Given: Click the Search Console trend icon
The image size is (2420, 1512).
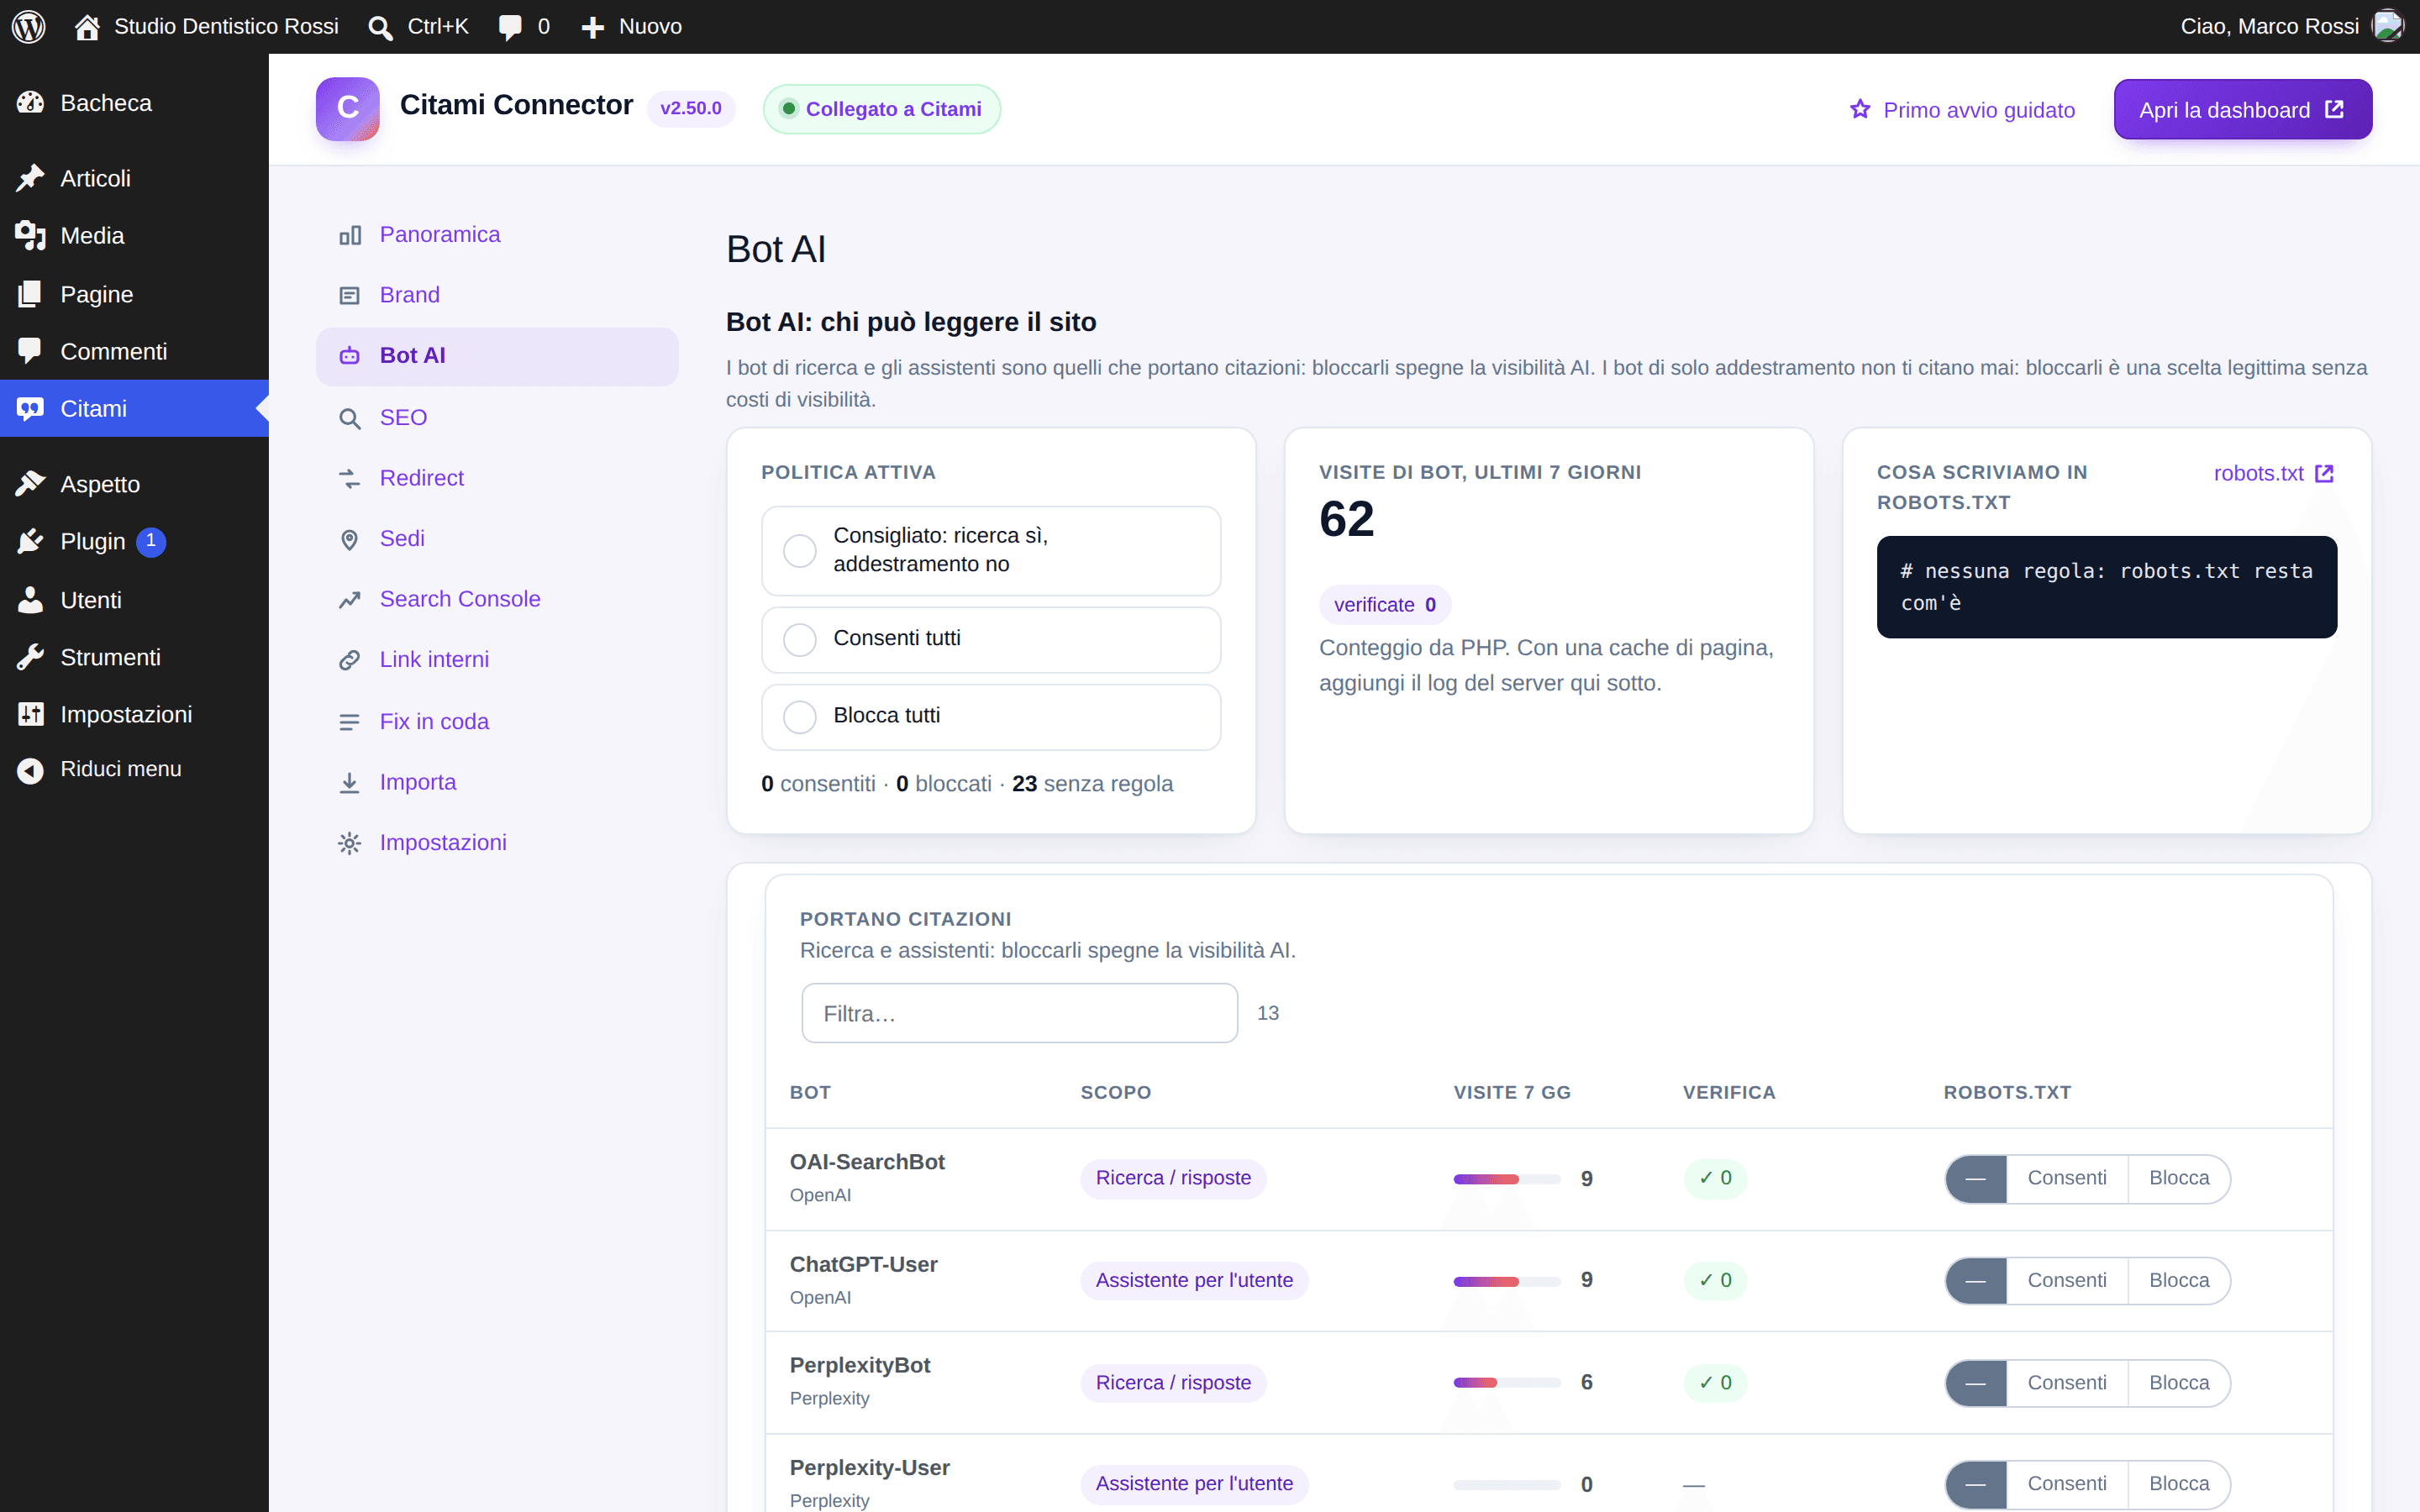Looking at the screenshot, I should [349, 600].
